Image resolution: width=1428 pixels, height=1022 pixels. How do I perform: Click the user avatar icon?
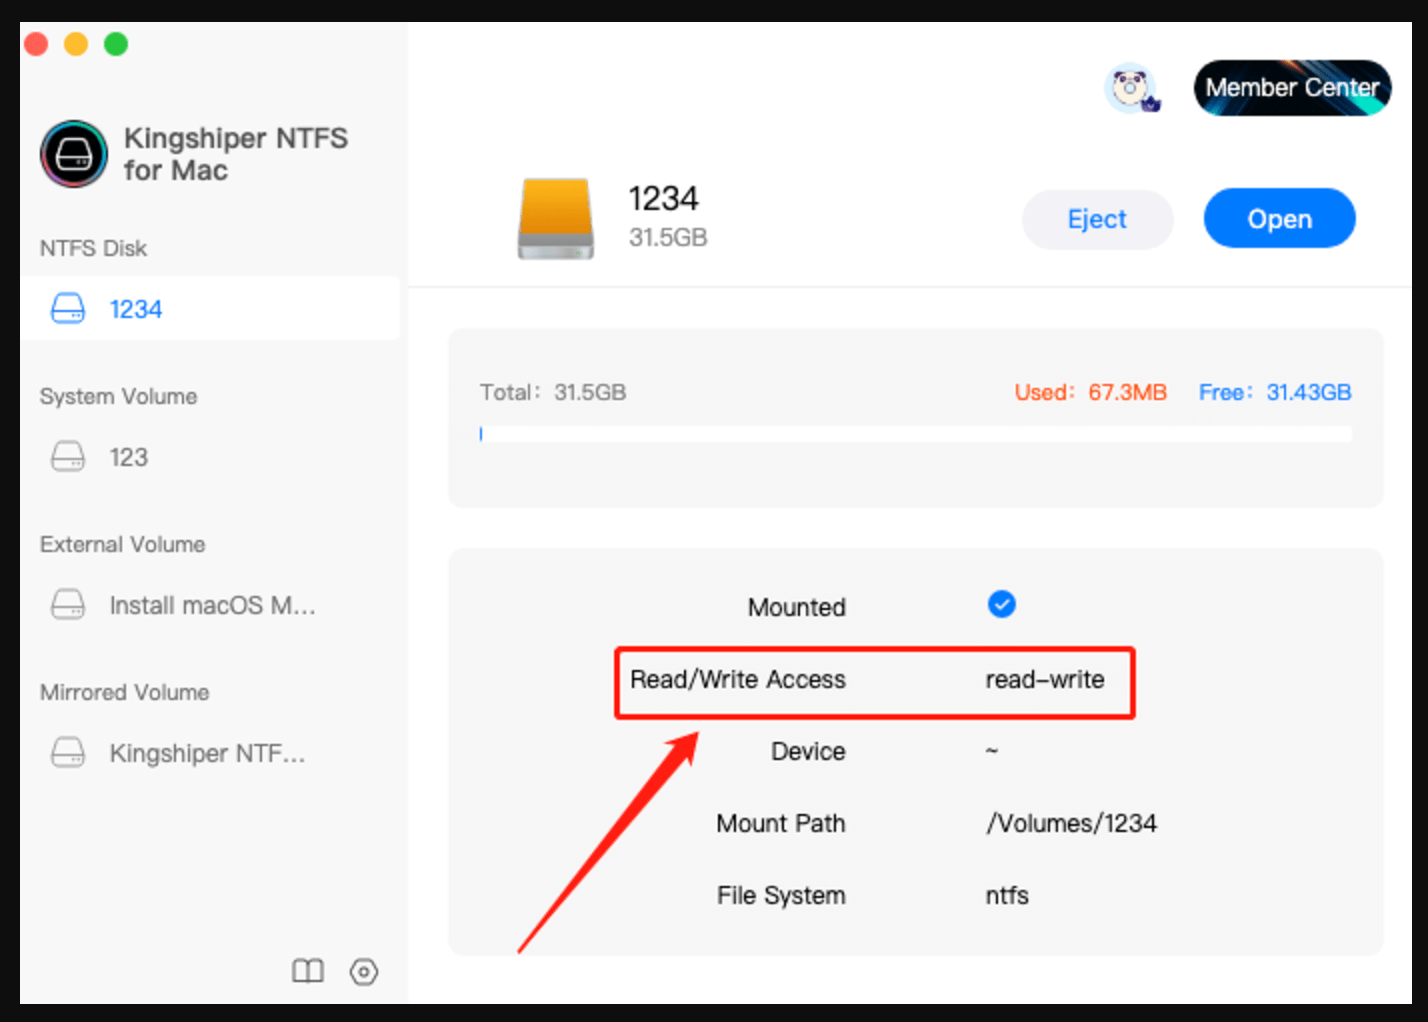pos(1131,88)
